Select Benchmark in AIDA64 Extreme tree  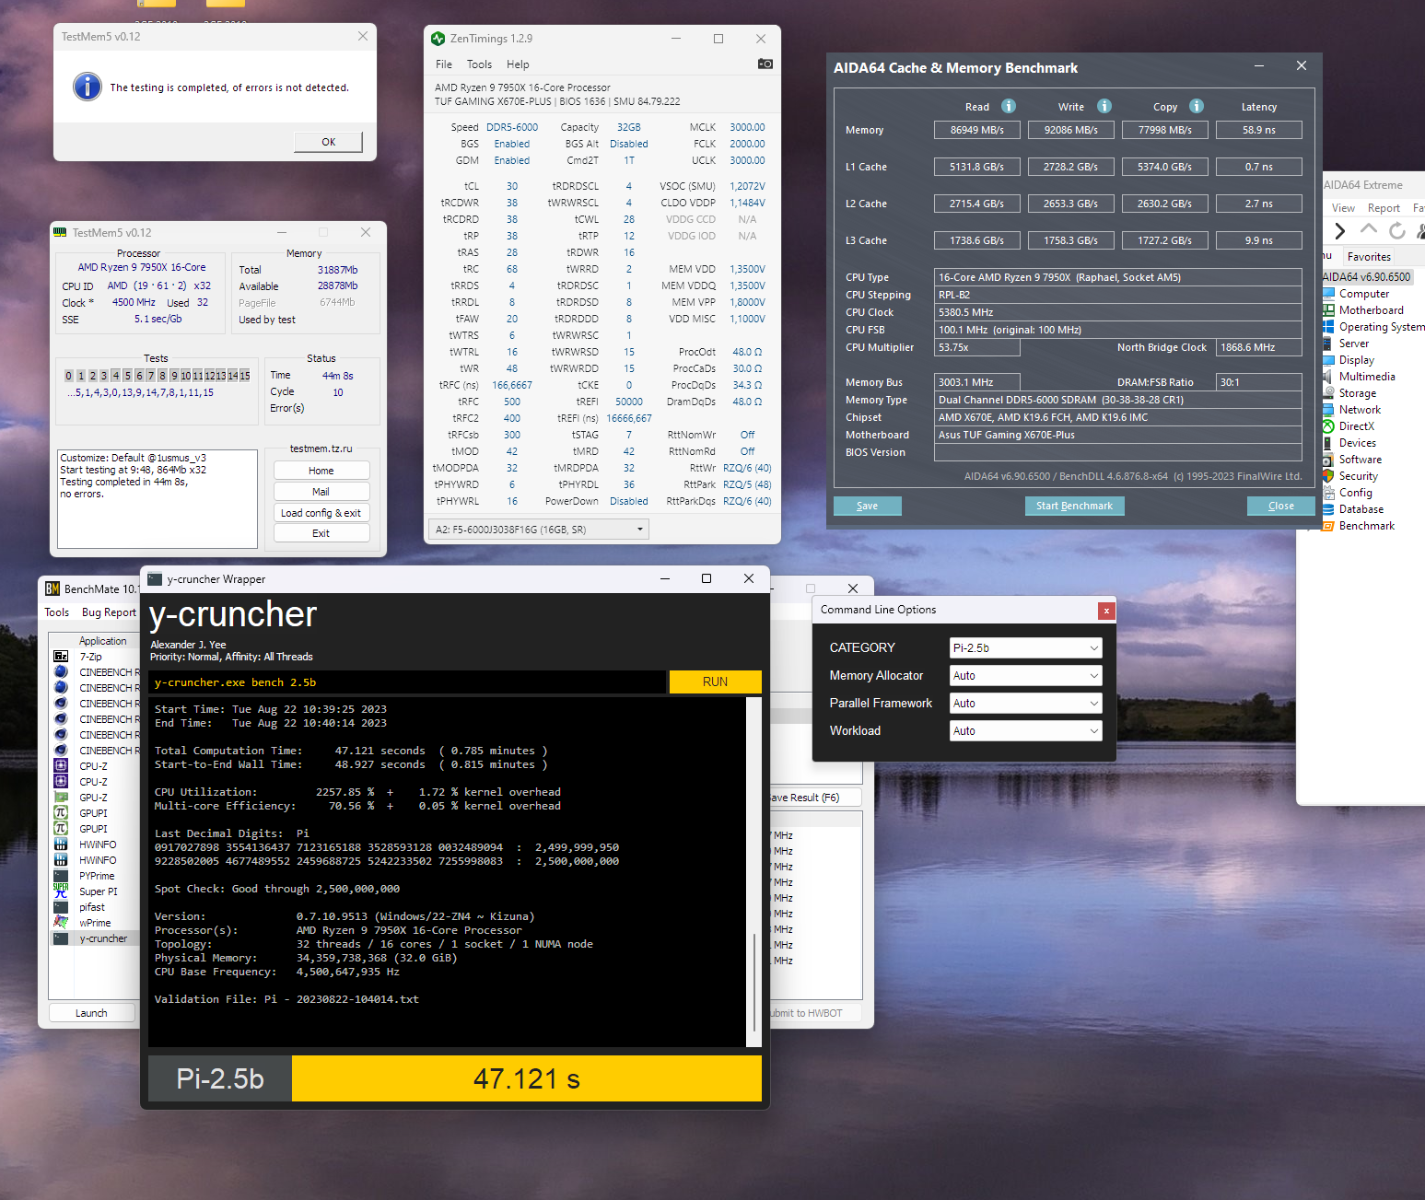[x=1366, y=526]
